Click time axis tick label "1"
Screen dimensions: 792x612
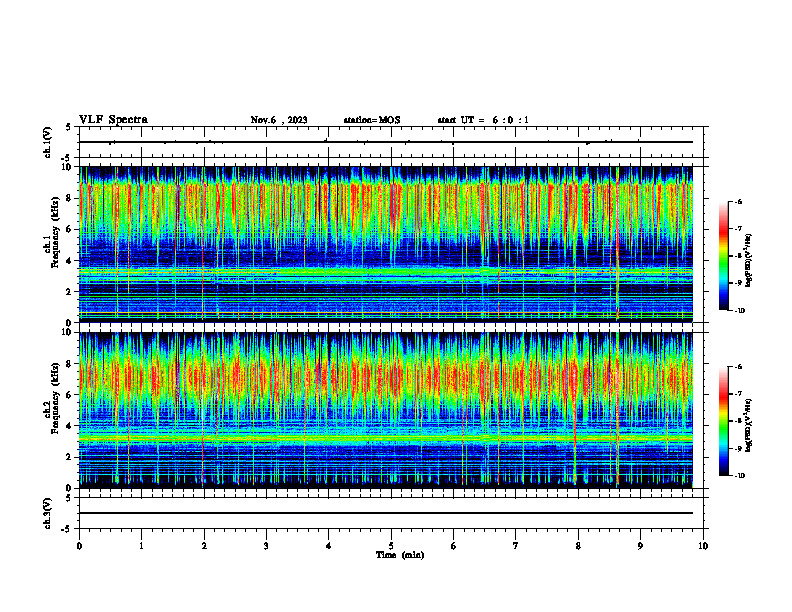[x=141, y=546]
